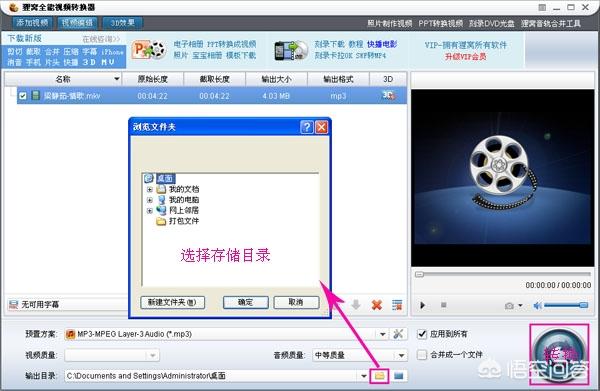Open the 3D效果 tab
600x391 pixels.
(x=122, y=23)
